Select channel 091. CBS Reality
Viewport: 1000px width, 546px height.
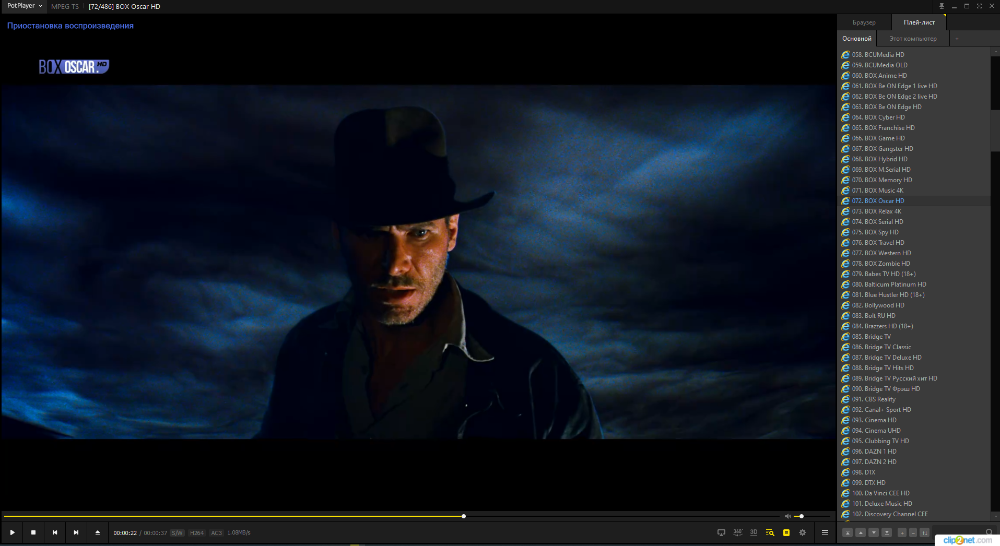coord(915,399)
